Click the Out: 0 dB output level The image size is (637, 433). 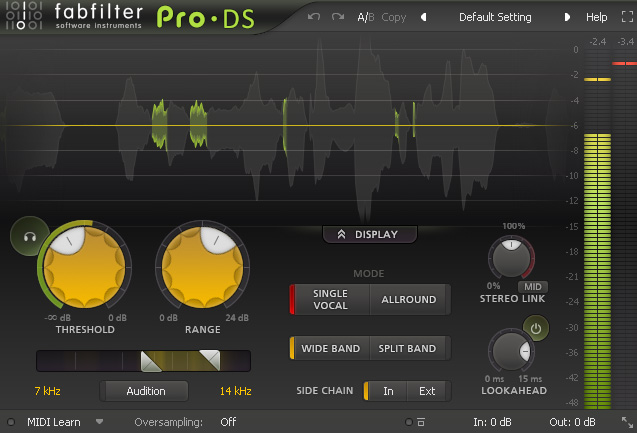572,422
